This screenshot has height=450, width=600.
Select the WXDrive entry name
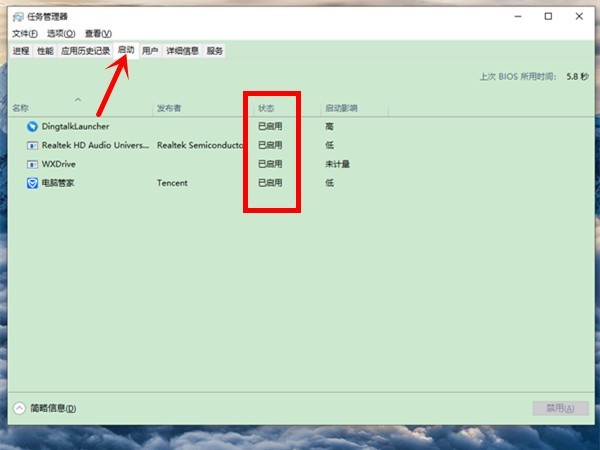(59, 164)
